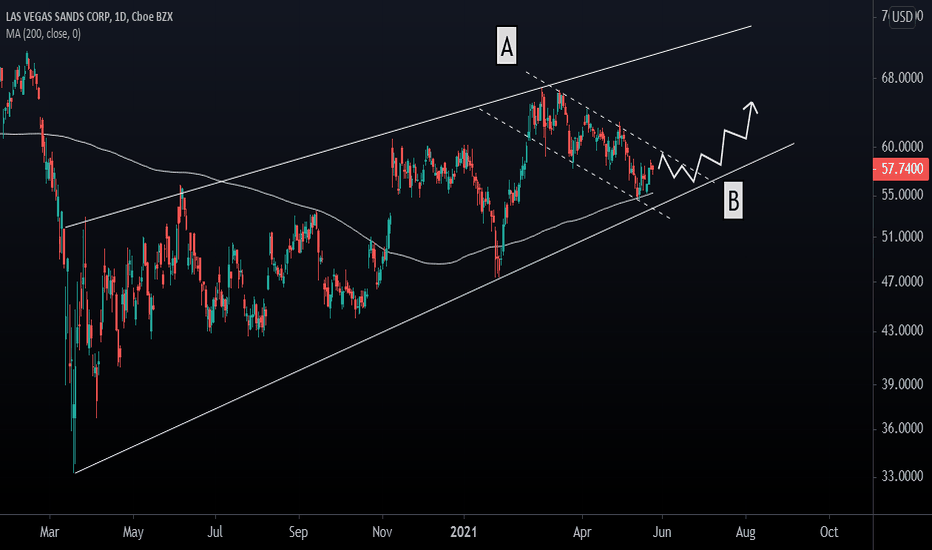The image size is (932, 550).
Task: Click the 60.0000 price axis label
Action: (x=902, y=146)
